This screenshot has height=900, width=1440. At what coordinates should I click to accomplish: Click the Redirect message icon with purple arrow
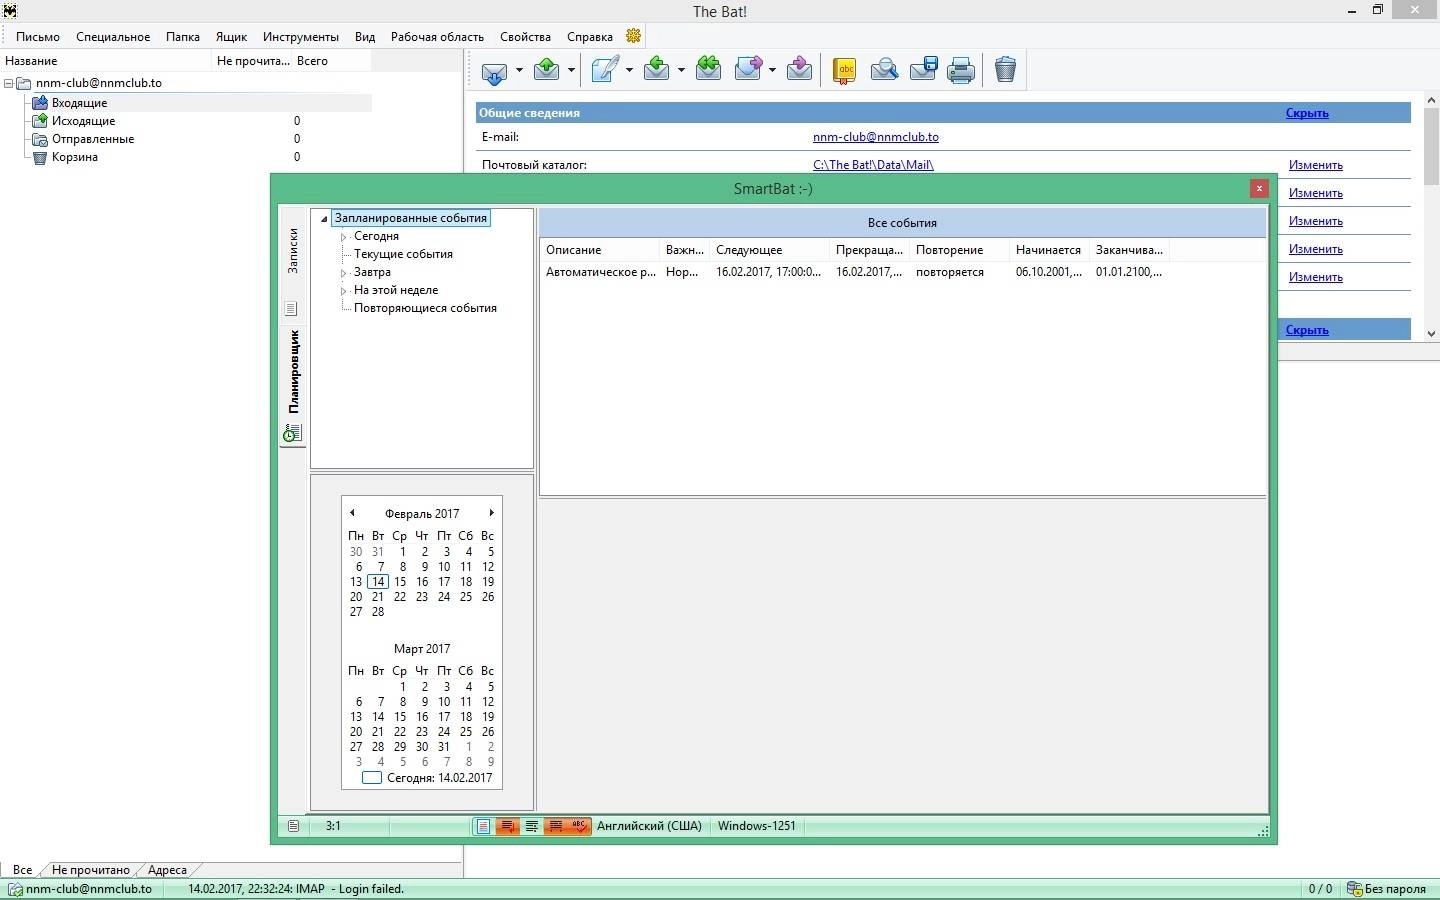click(799, 69)
